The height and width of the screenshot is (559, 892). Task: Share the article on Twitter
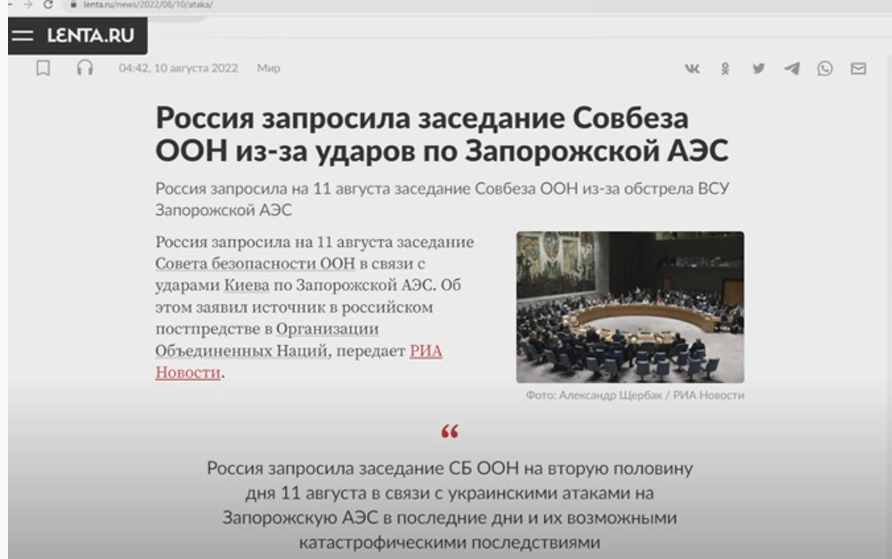pyautogui.click(x=758, y=69)
